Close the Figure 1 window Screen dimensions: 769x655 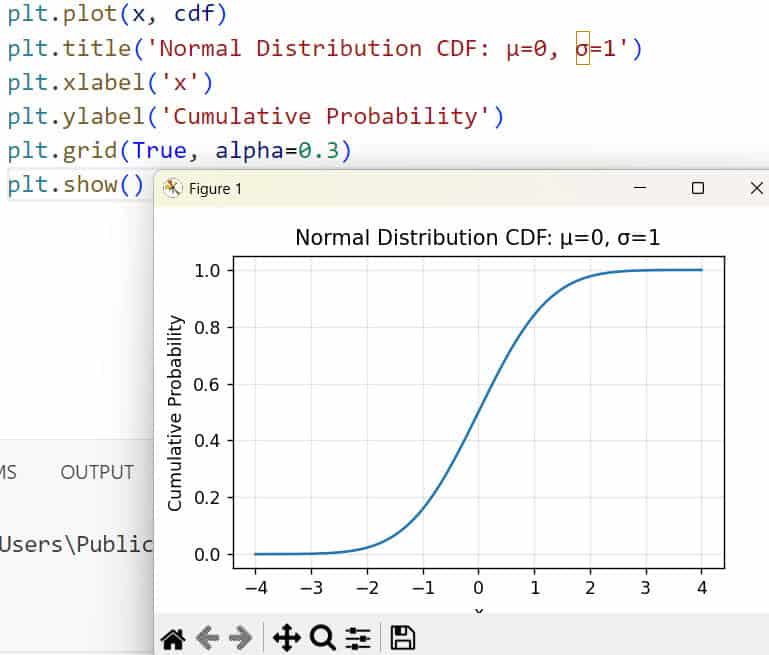pyautogui.click(x=756, y=188)
